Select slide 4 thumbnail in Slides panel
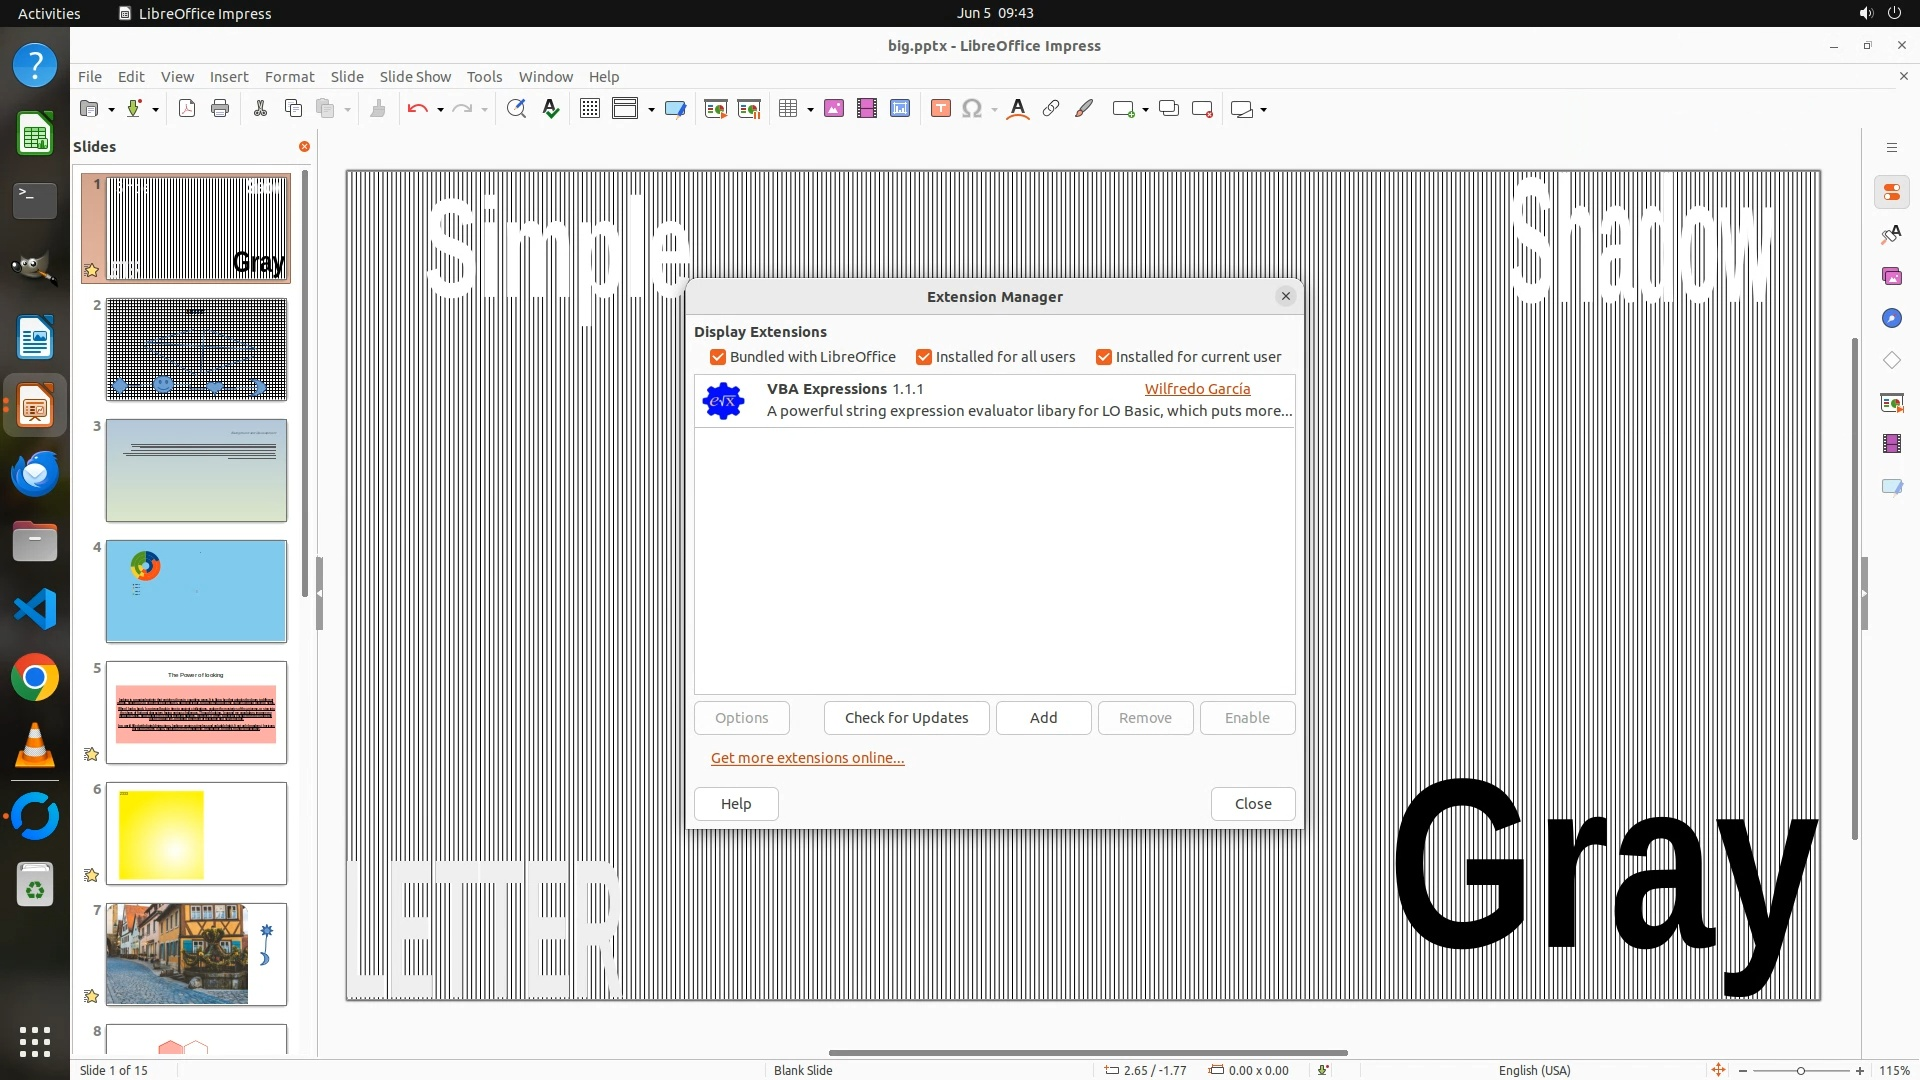The image size is (1920, 1080). (196, 591)
